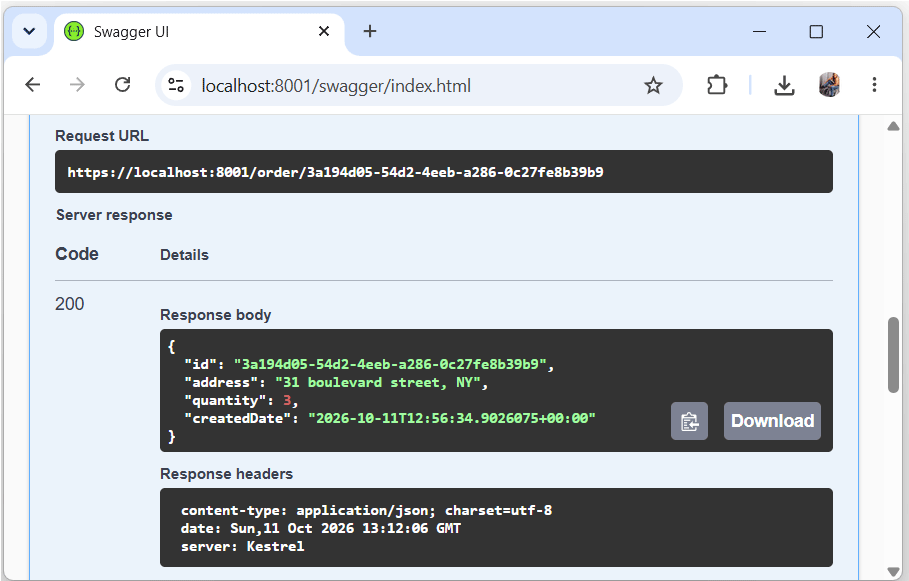Click the "Response headers" heading
909x581 pixels.
[x=227, y=474]
